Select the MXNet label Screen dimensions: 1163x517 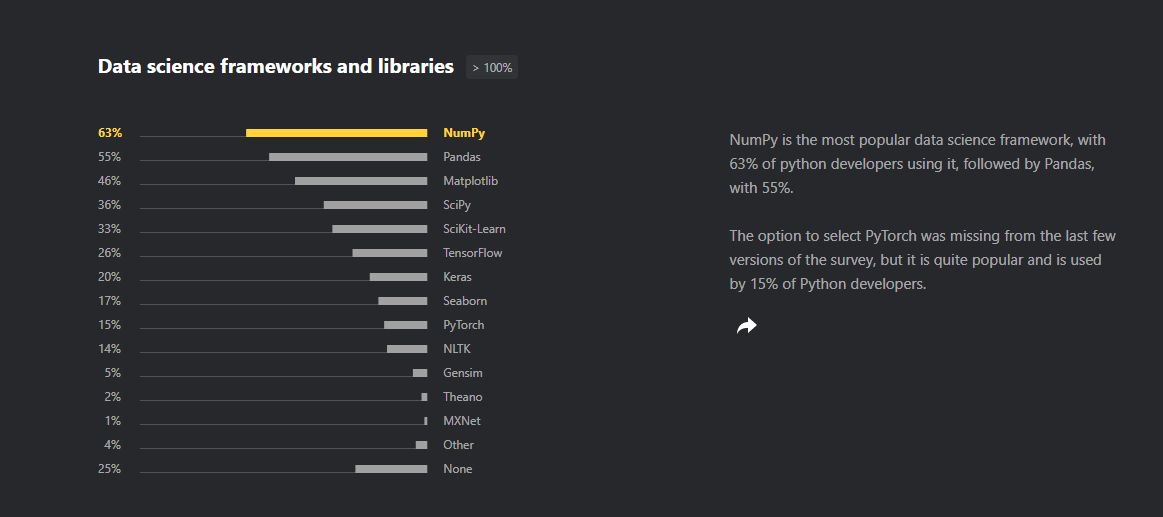tap(462, 421)
